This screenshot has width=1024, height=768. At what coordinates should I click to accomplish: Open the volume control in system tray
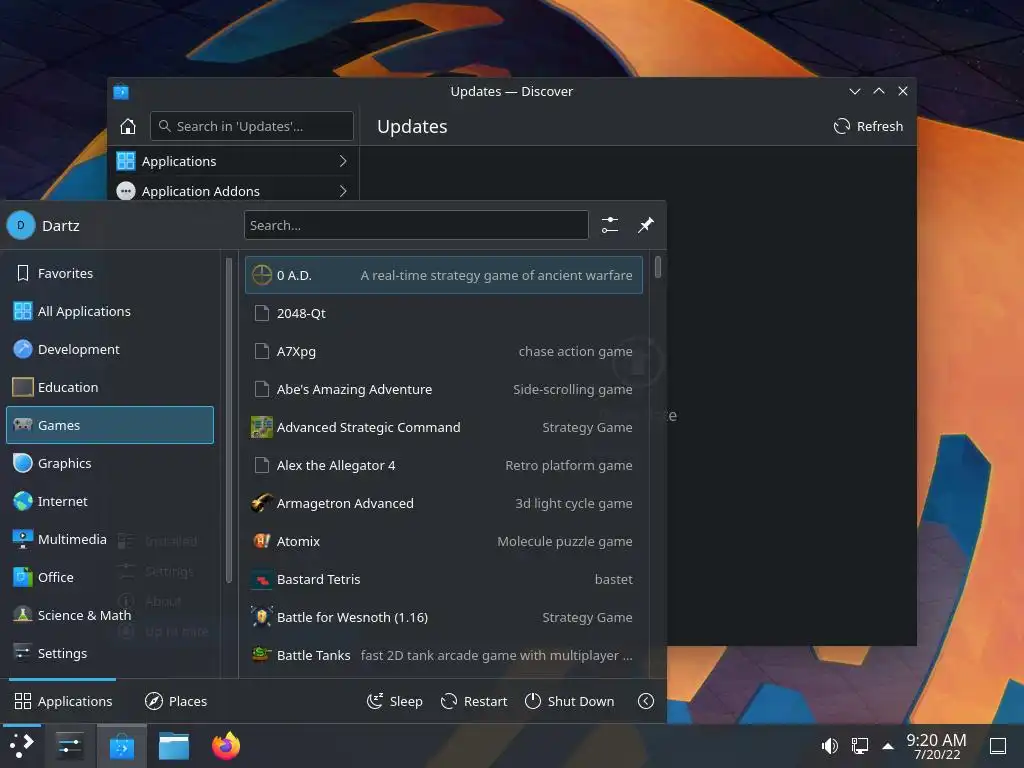pos(829,745)
